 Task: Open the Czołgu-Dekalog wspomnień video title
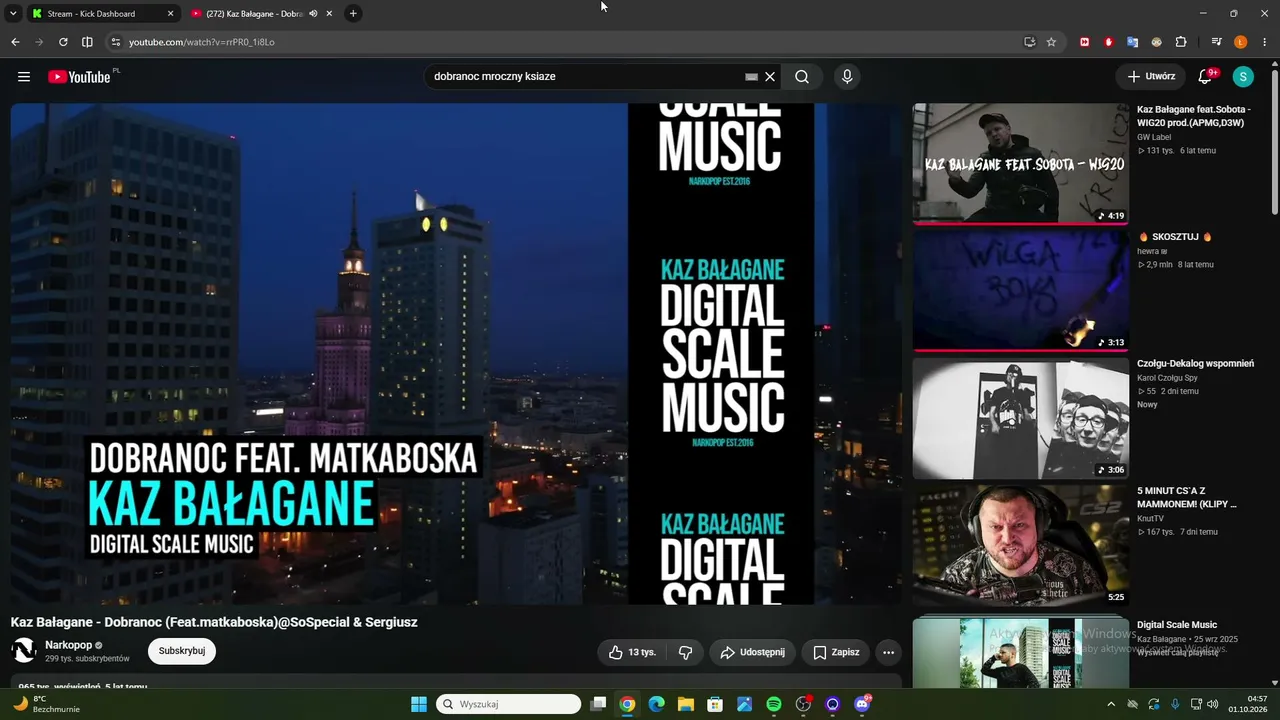click(x=1195, y=364)
